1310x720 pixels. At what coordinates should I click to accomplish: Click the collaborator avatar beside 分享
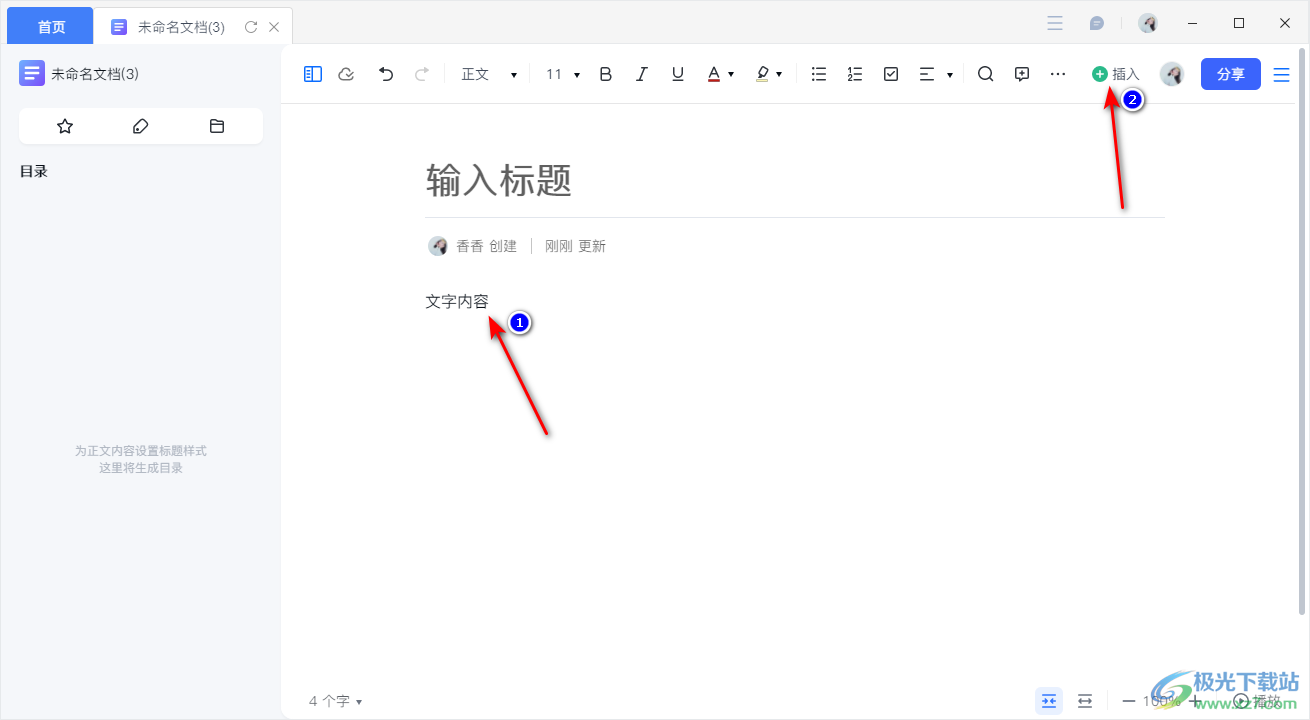[1172, 74]
